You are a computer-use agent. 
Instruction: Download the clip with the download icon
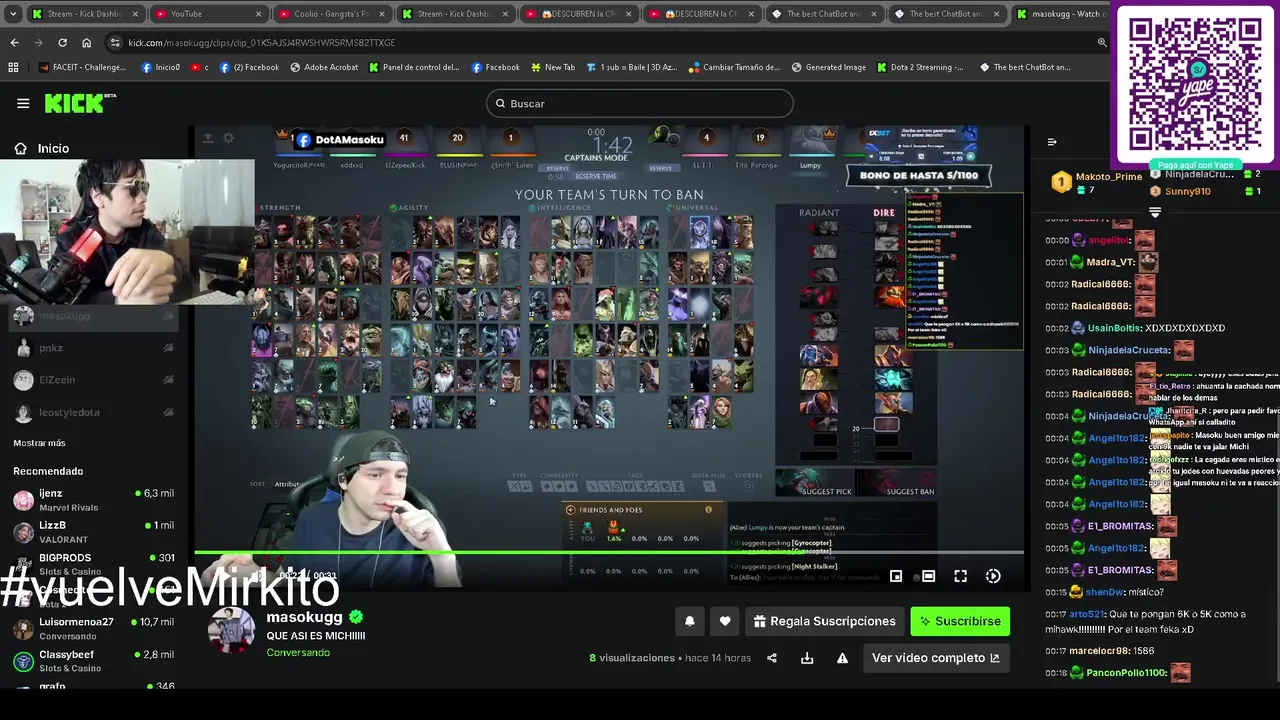tap(807, 658)
